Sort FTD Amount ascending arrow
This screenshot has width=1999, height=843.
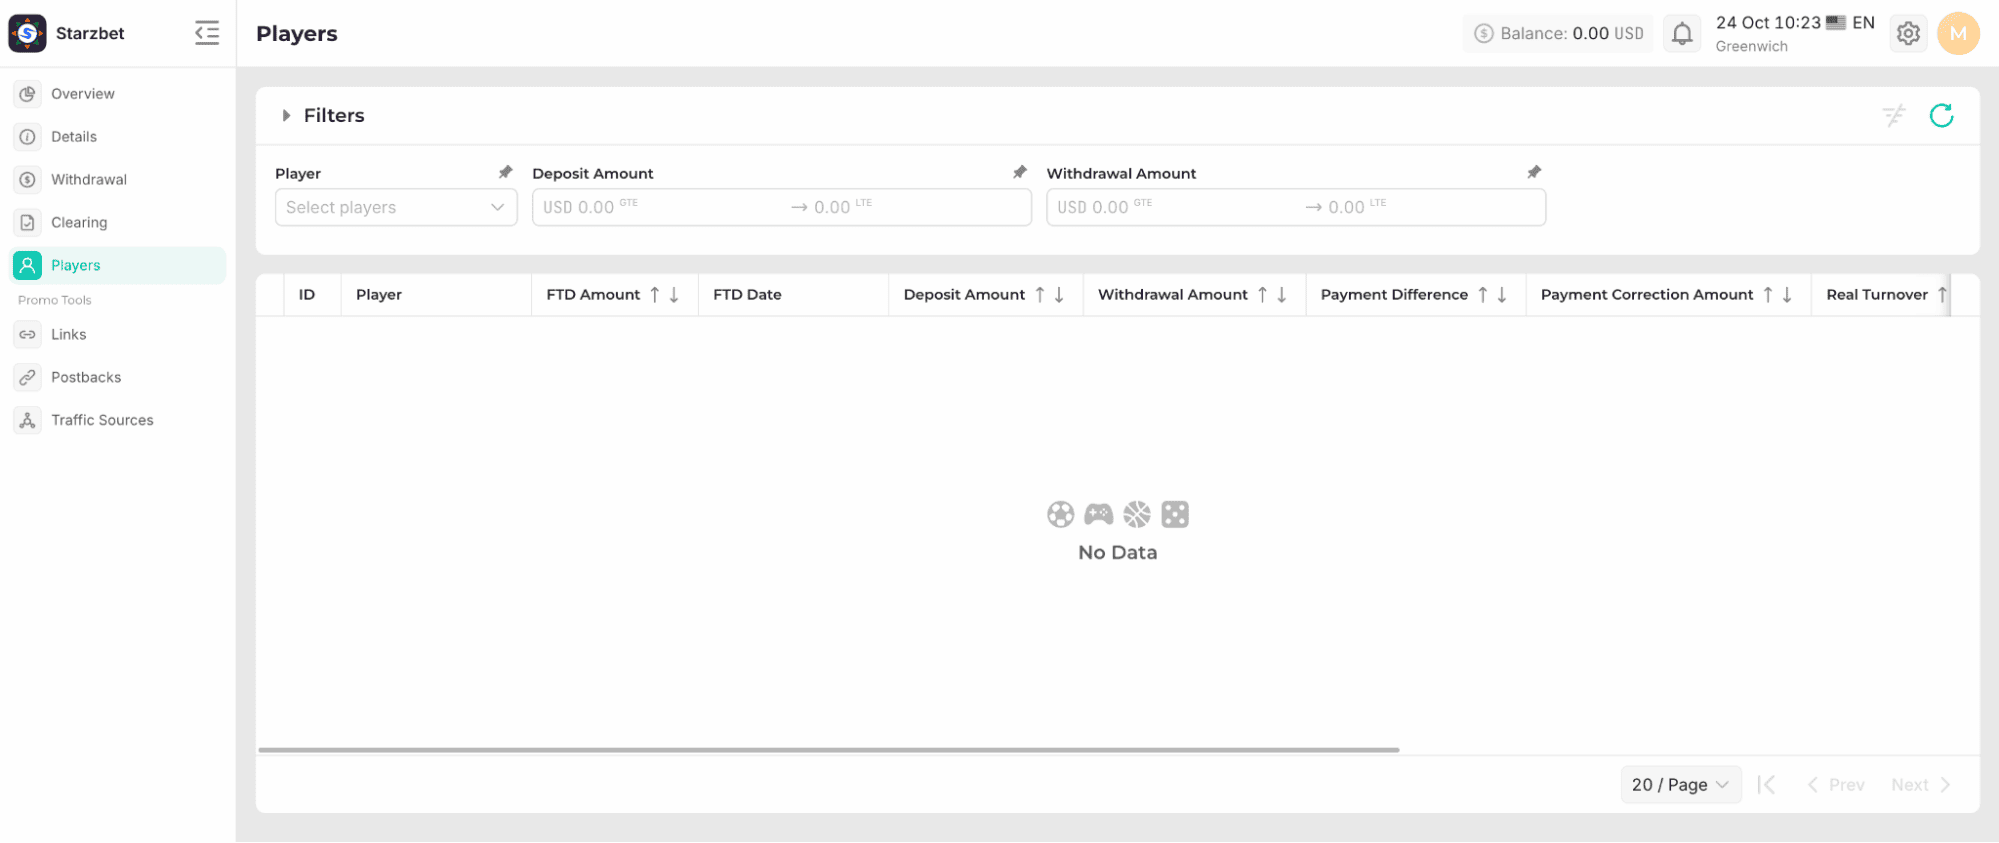655,295
